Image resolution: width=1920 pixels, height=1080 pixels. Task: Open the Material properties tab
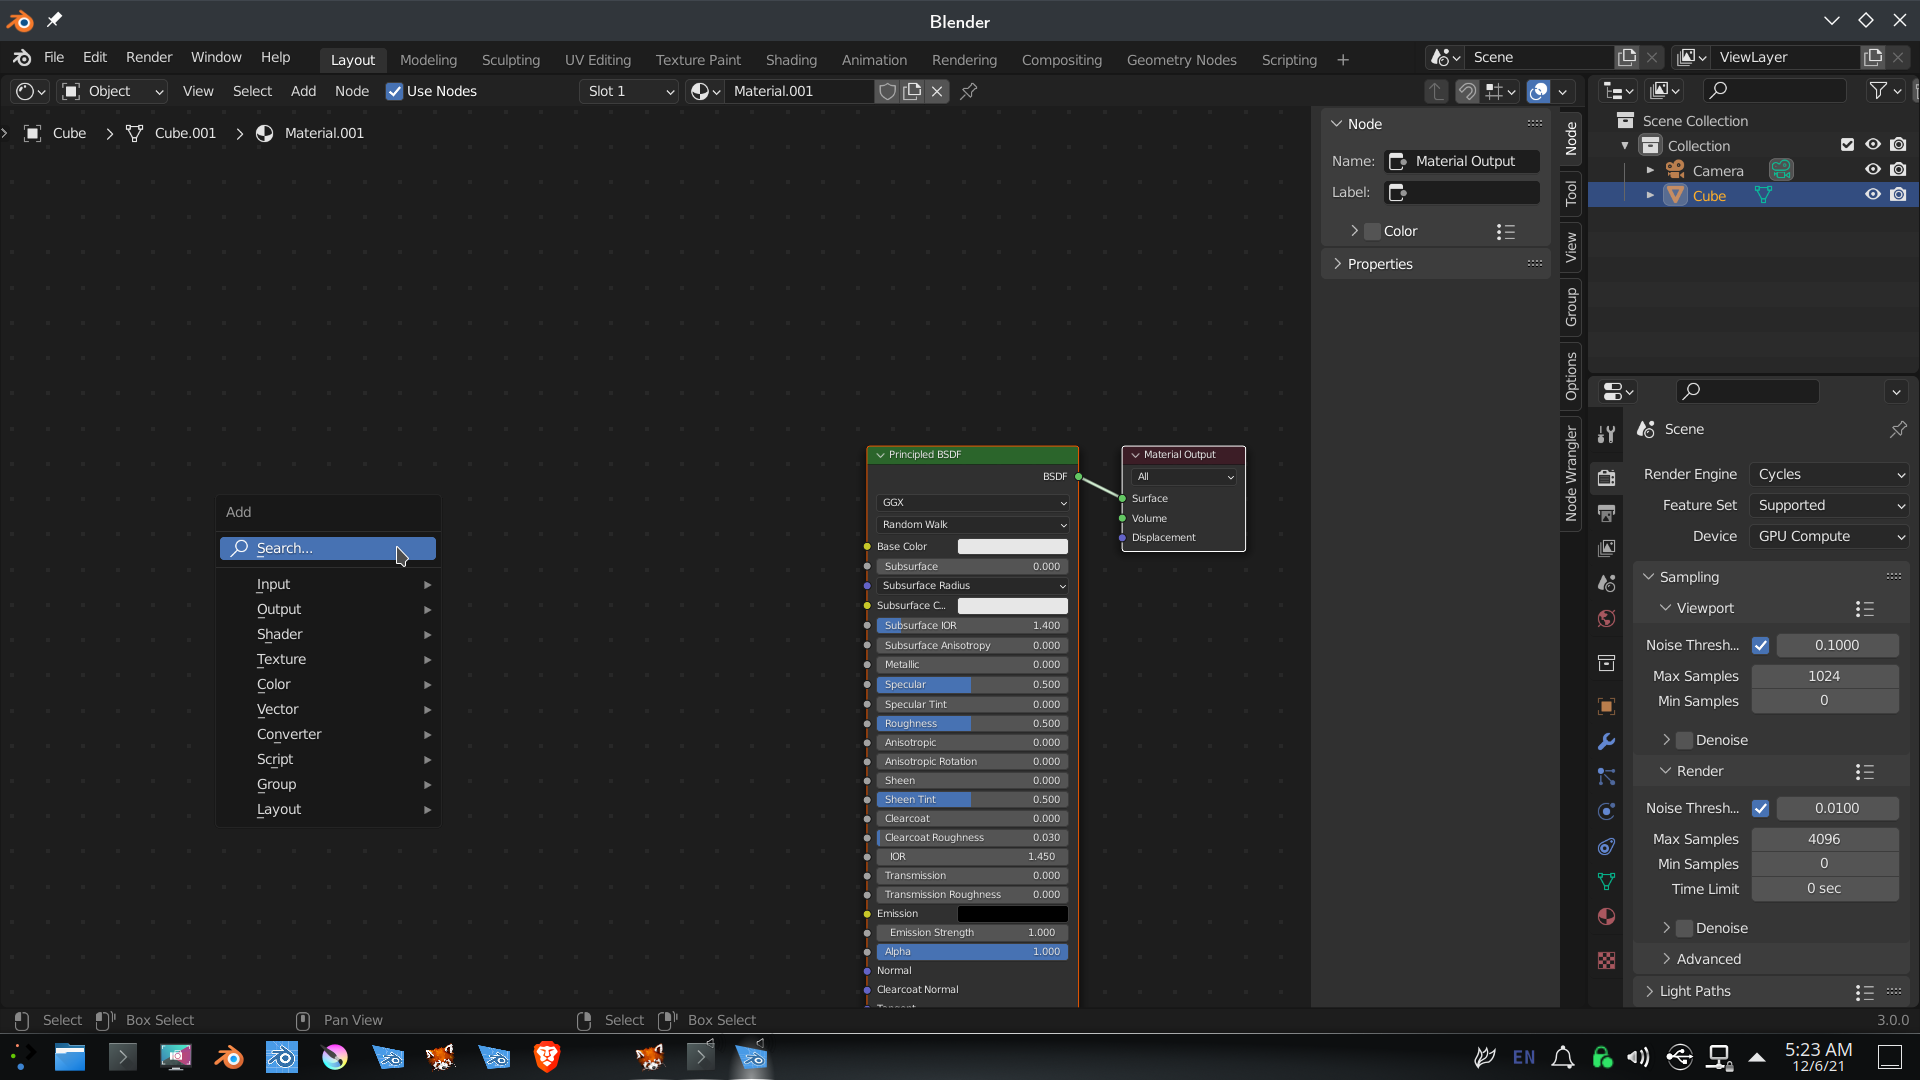1606,917
